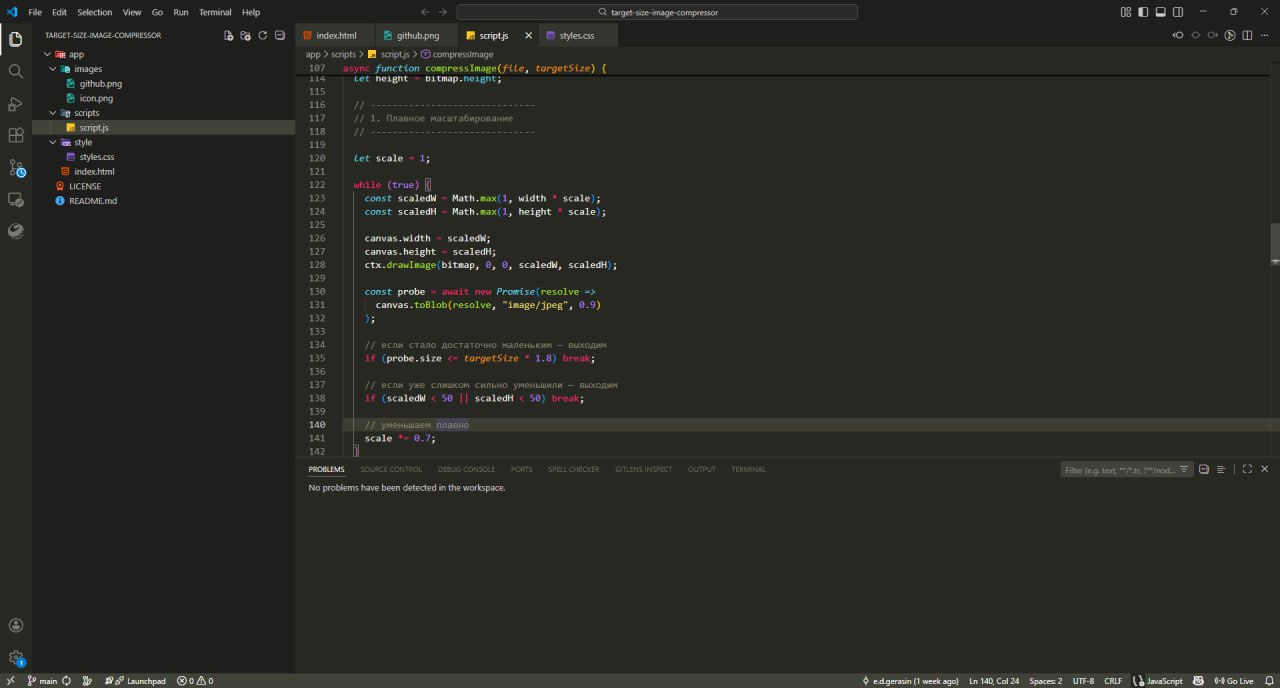Switch to the styles.css editor tab
Viewport: 1280px width, 688px height.
coord(576,35)
